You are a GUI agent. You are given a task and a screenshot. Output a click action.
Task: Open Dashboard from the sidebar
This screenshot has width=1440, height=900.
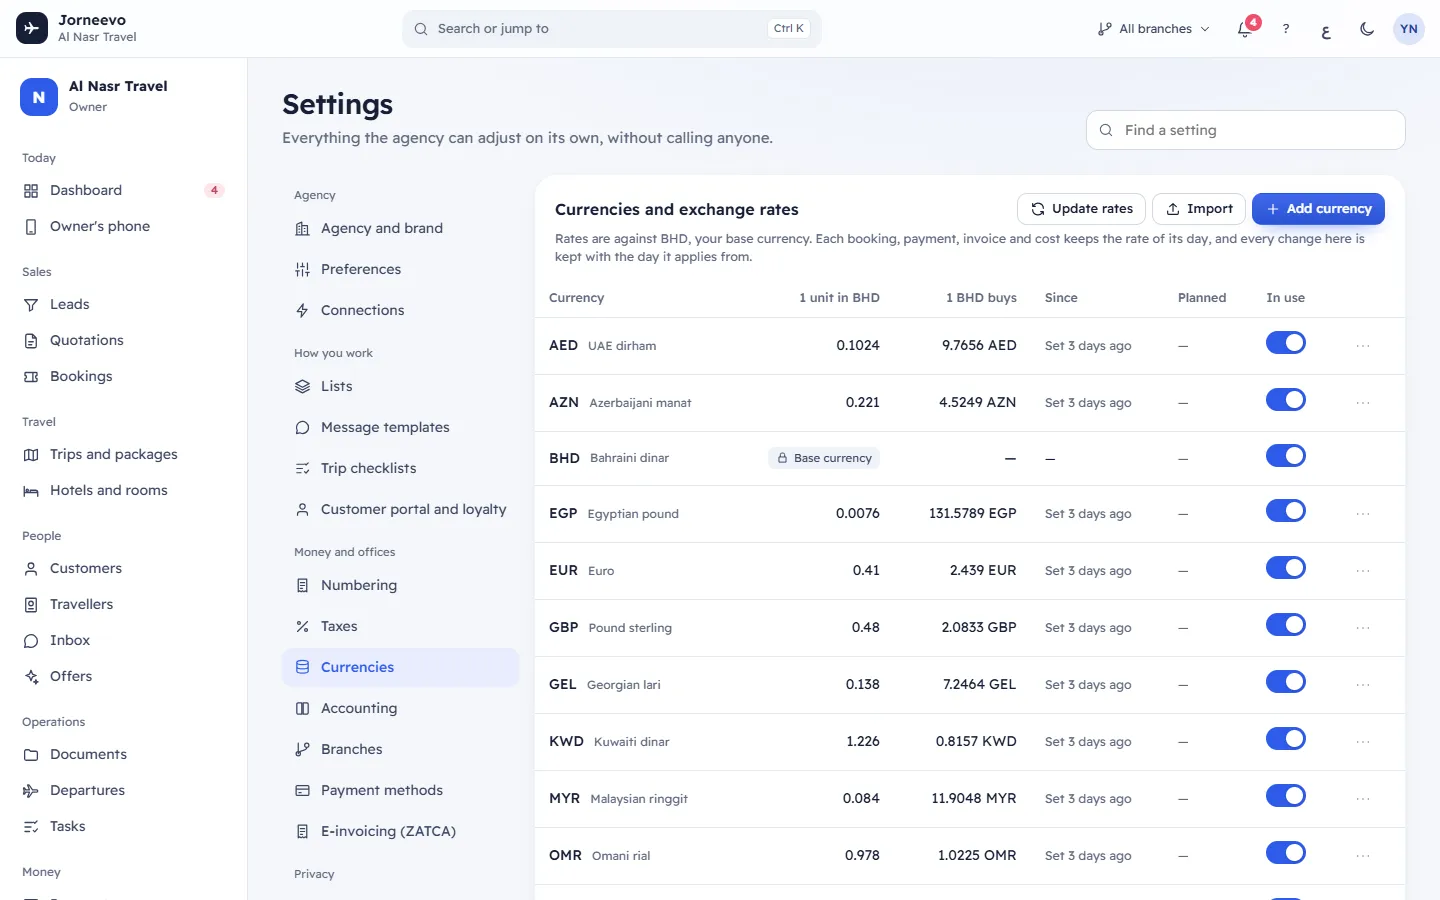pos(123,190)
